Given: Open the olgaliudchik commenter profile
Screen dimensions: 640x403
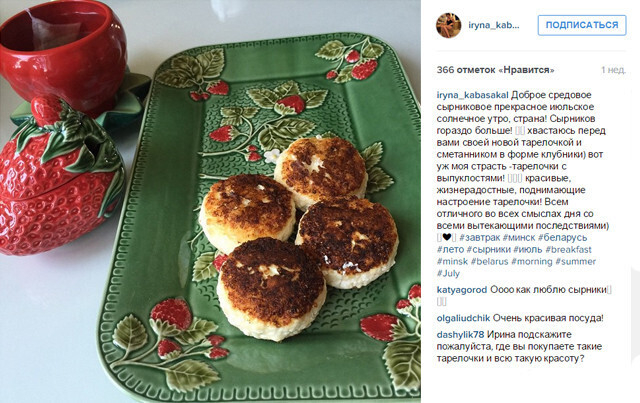Looking at the screenshot, I should [463, 318].
